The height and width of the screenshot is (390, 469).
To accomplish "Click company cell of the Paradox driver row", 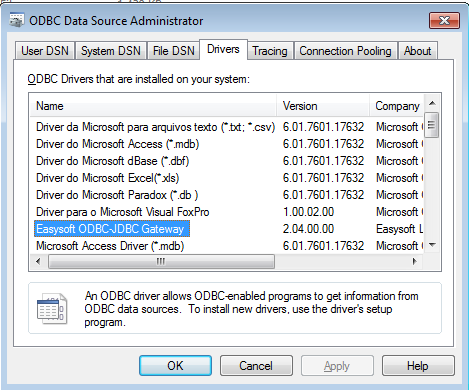I will (399, 195).
